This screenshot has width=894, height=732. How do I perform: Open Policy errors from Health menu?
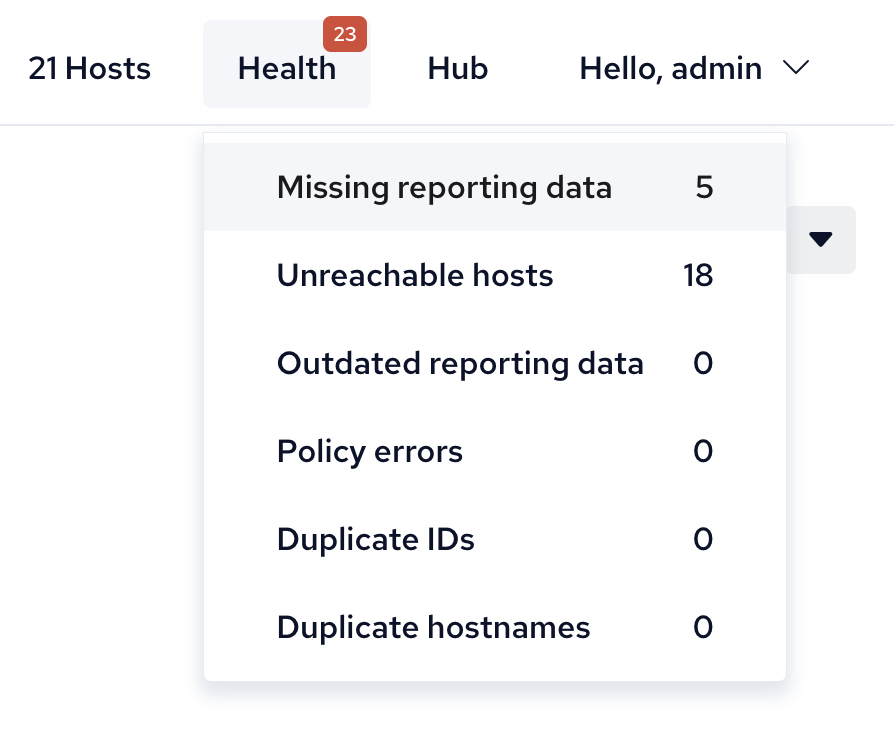coord(370,451)
